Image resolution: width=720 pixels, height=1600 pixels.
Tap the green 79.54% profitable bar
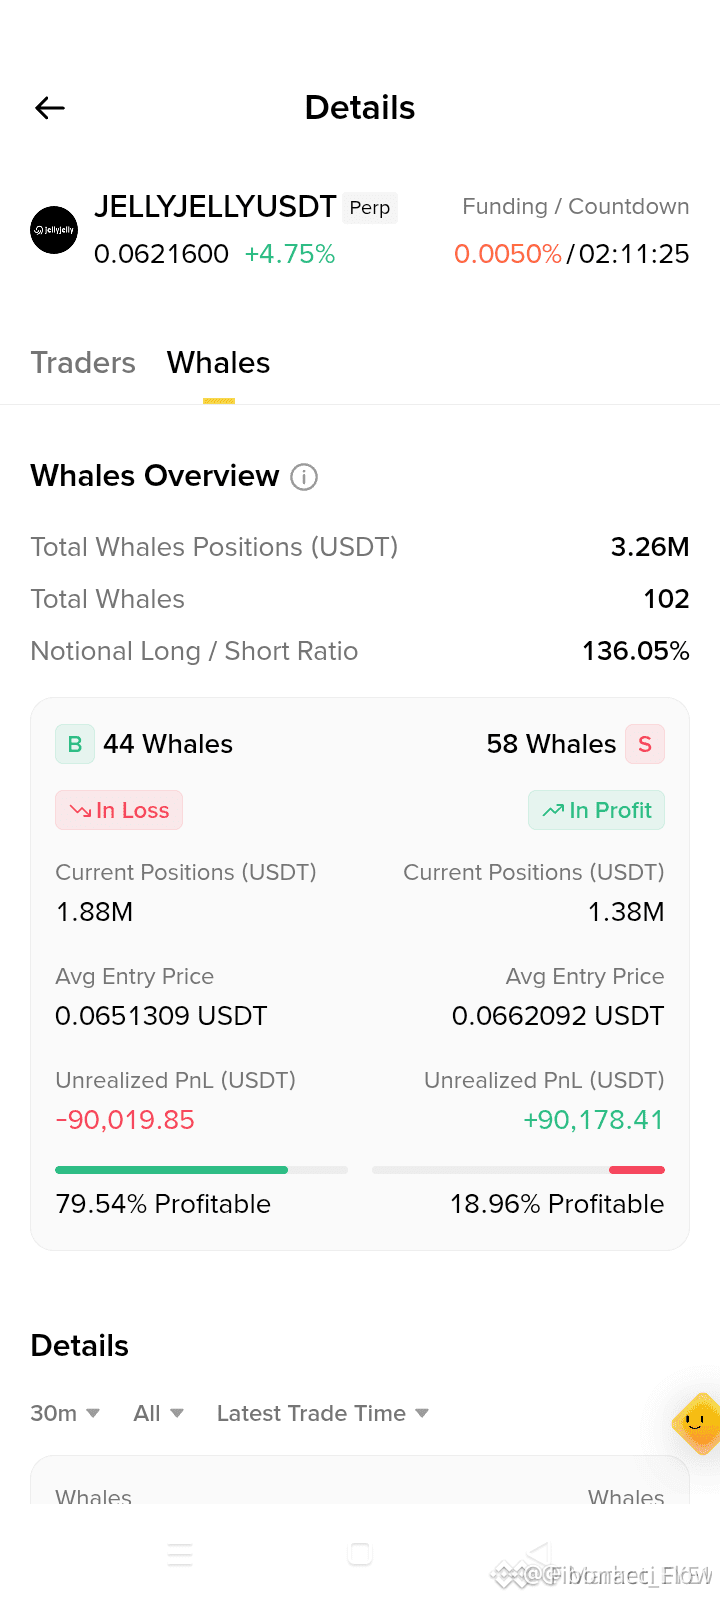click(x=171, y=1169)
